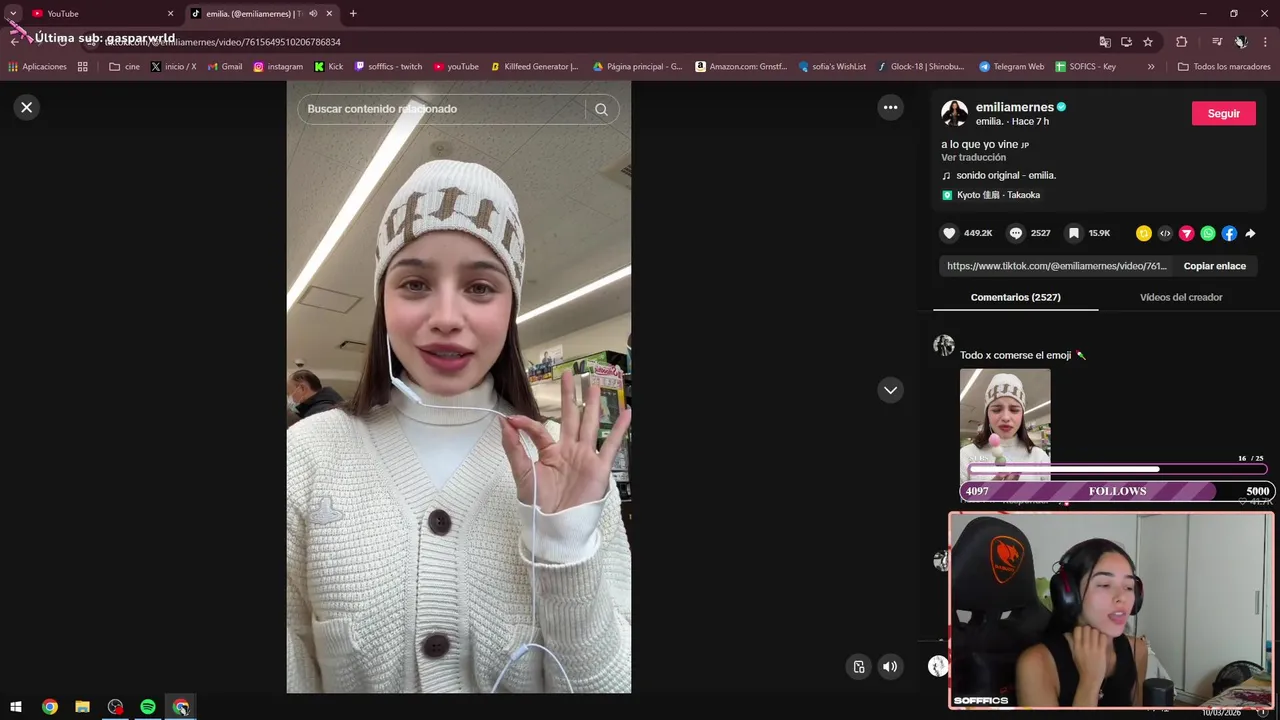Open the browser extensions puzzle icon
This screenshot has height=720, width=1280.
click(x=1181, y=42)
